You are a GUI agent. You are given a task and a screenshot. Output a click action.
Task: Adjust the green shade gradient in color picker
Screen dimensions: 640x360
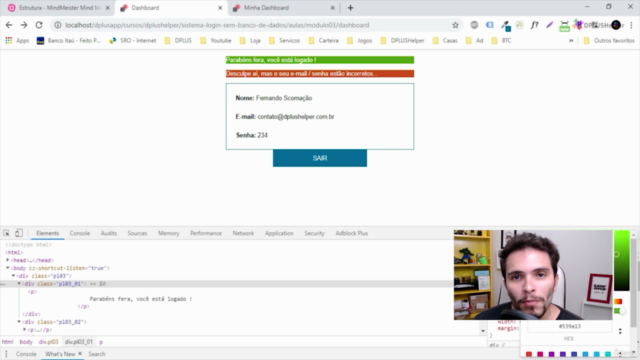621,260
